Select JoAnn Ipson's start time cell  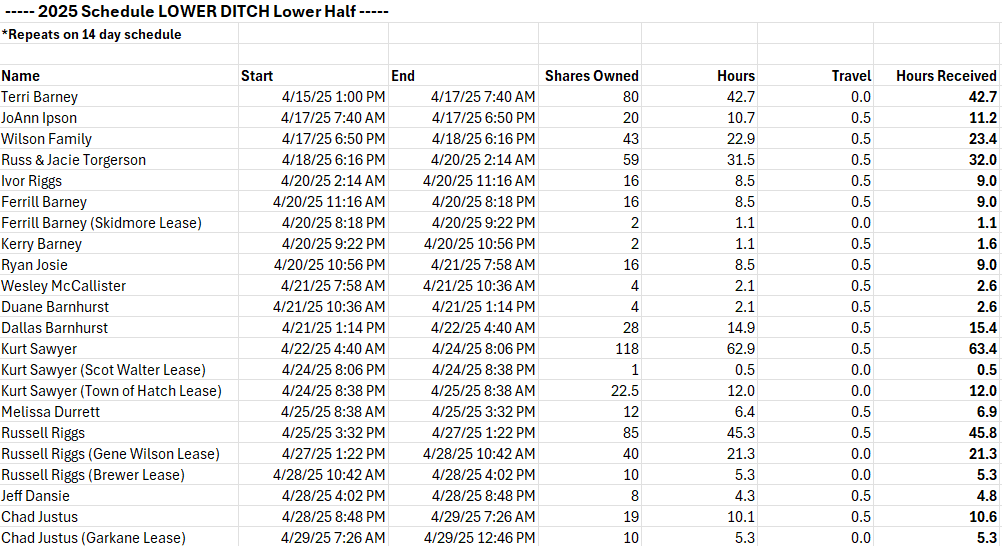tap(313, 118)
